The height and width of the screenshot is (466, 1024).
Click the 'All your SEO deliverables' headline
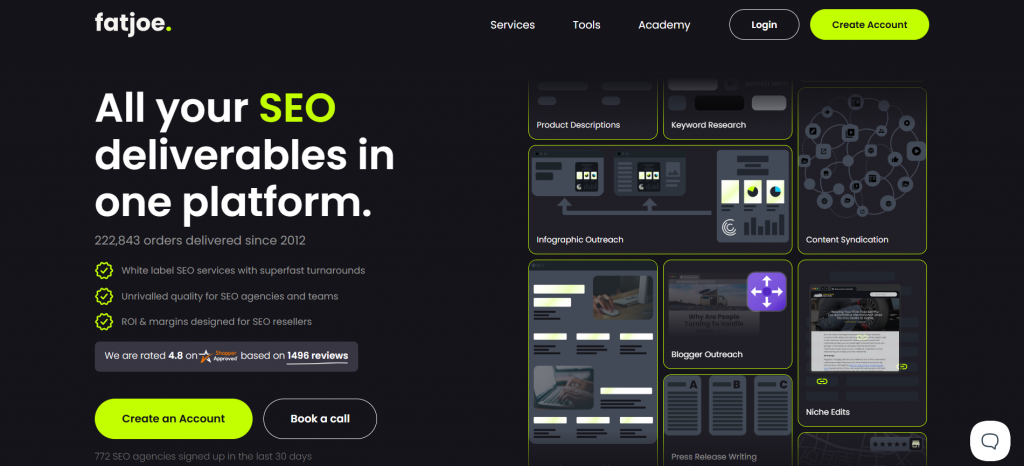pos(245,156)
